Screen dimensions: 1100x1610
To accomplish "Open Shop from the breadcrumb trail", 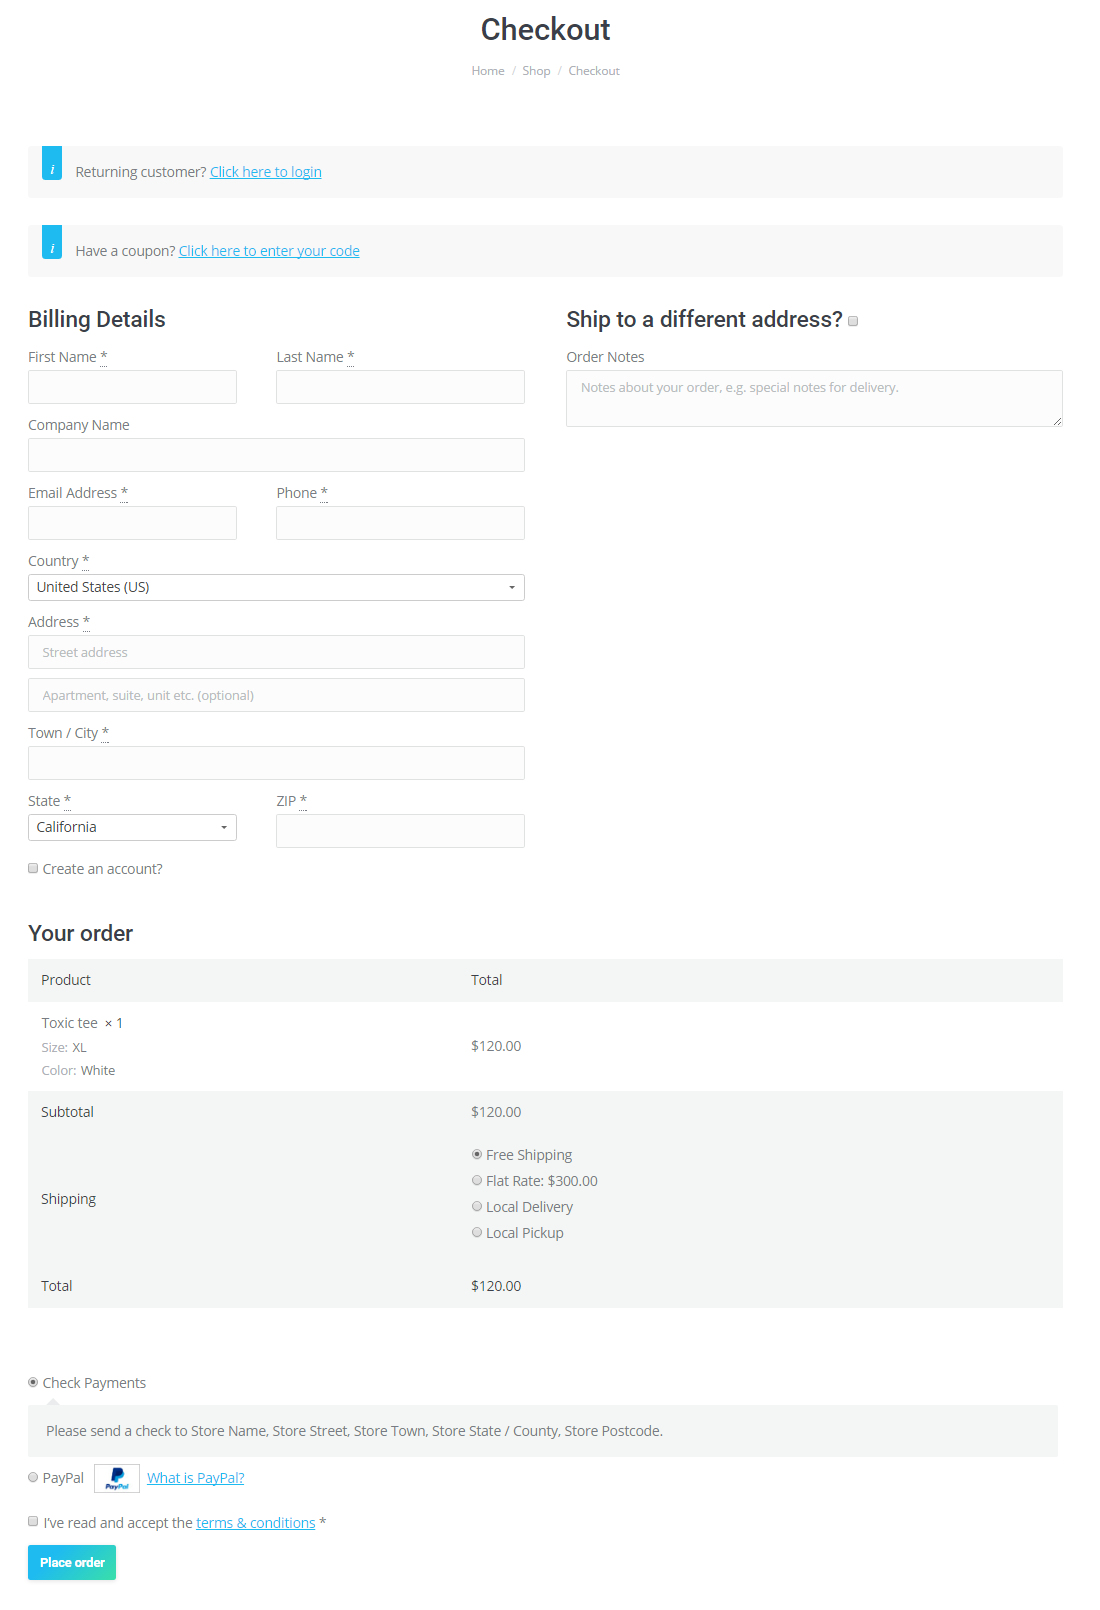I will pos(536,71).
